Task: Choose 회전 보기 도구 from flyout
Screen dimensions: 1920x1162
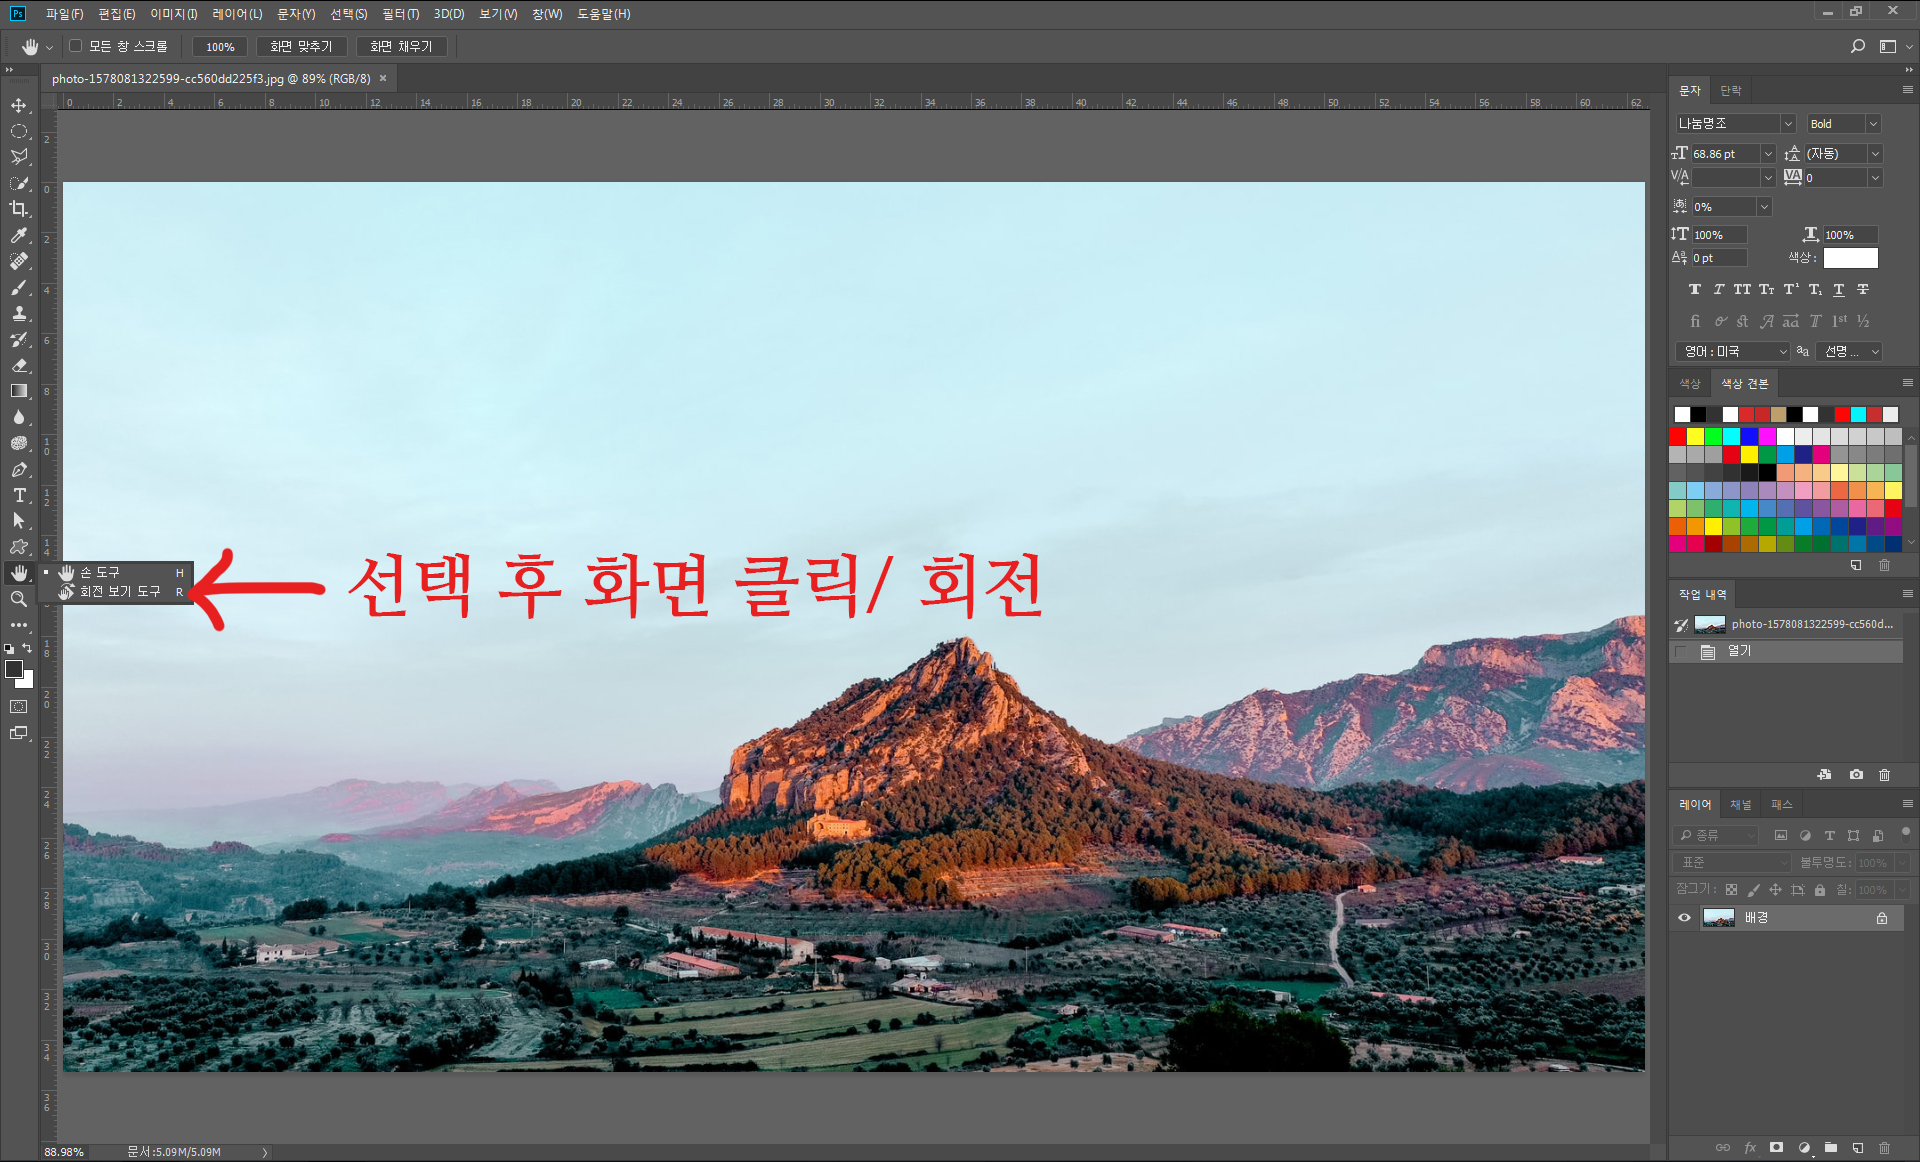Action: click(119, 592)
